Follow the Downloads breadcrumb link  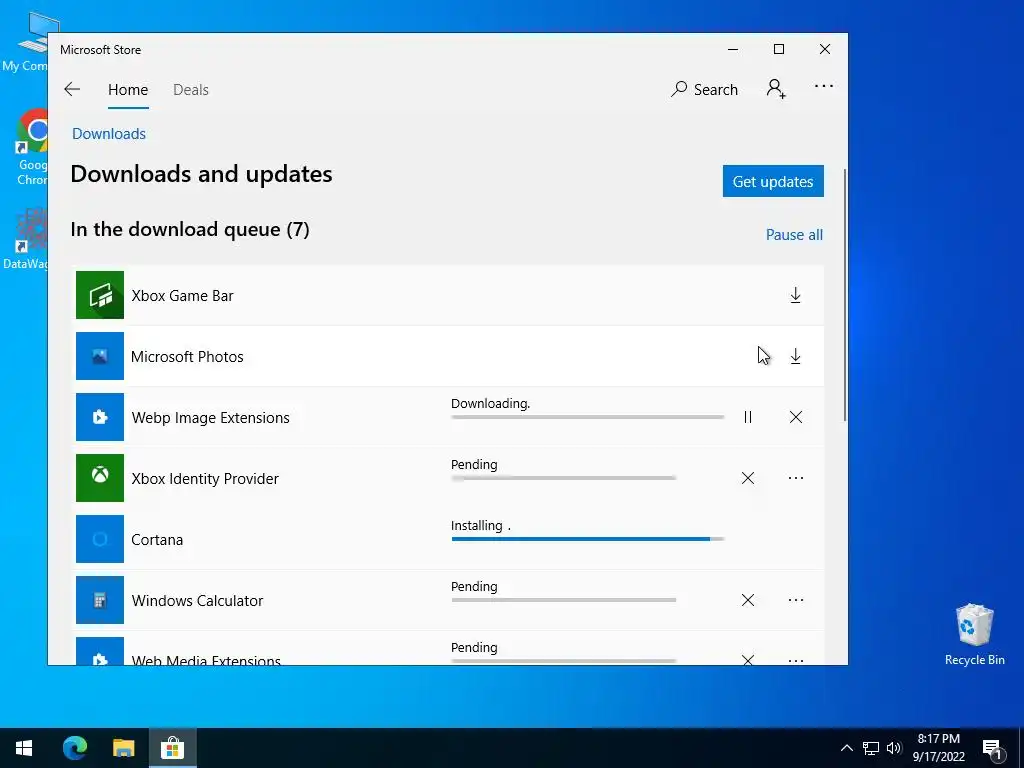coord(109,134)
